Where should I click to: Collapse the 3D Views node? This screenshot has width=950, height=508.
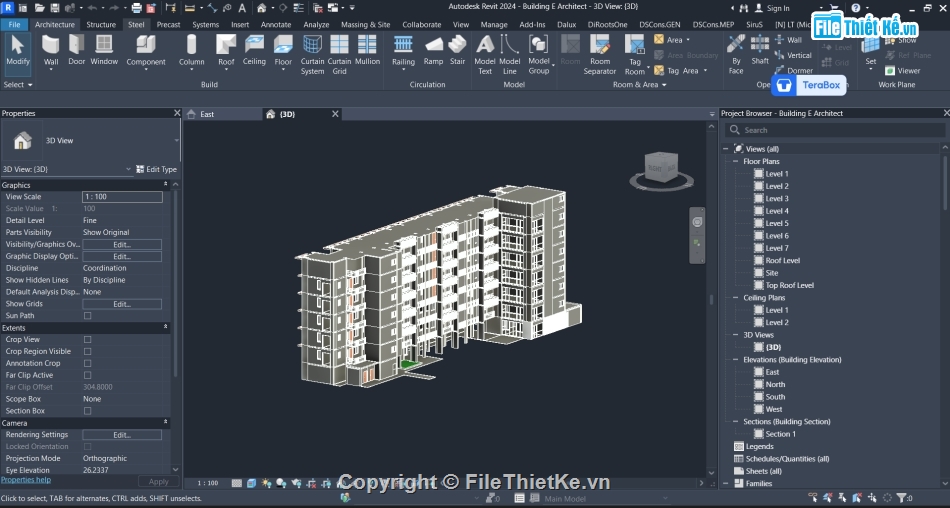coord(736,335)
